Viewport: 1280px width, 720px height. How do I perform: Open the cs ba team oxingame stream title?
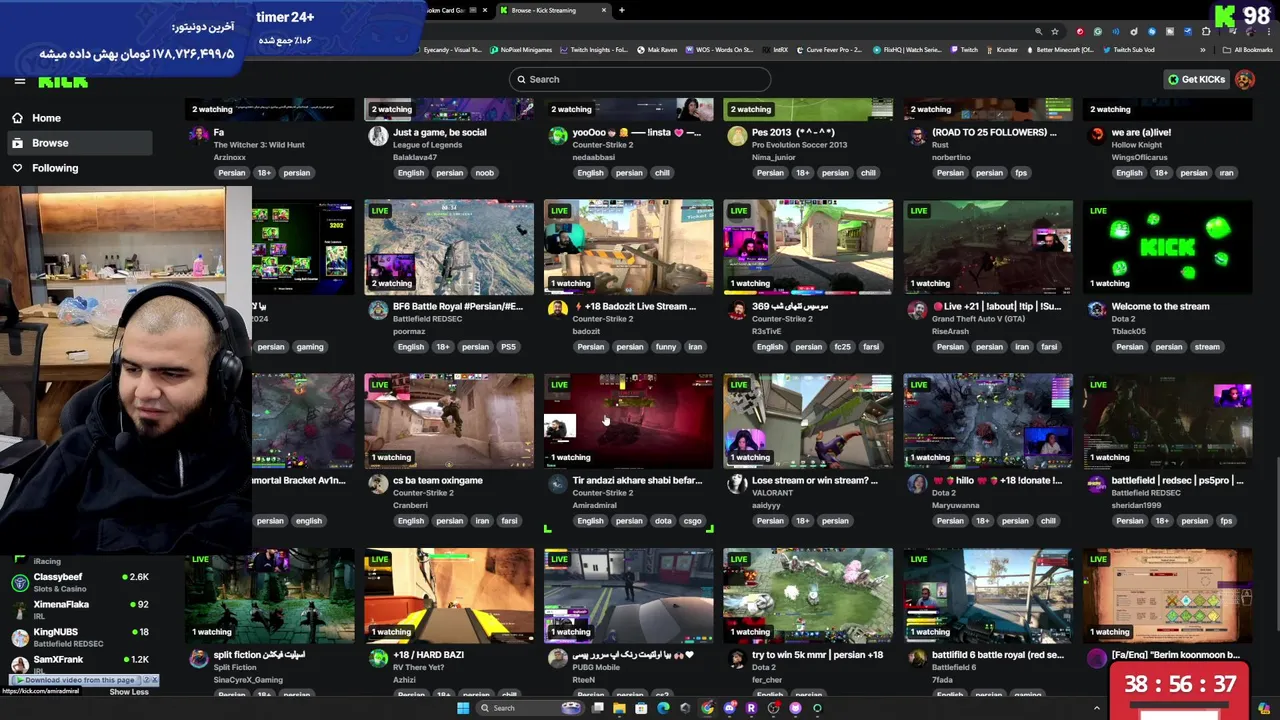[438, 480]
